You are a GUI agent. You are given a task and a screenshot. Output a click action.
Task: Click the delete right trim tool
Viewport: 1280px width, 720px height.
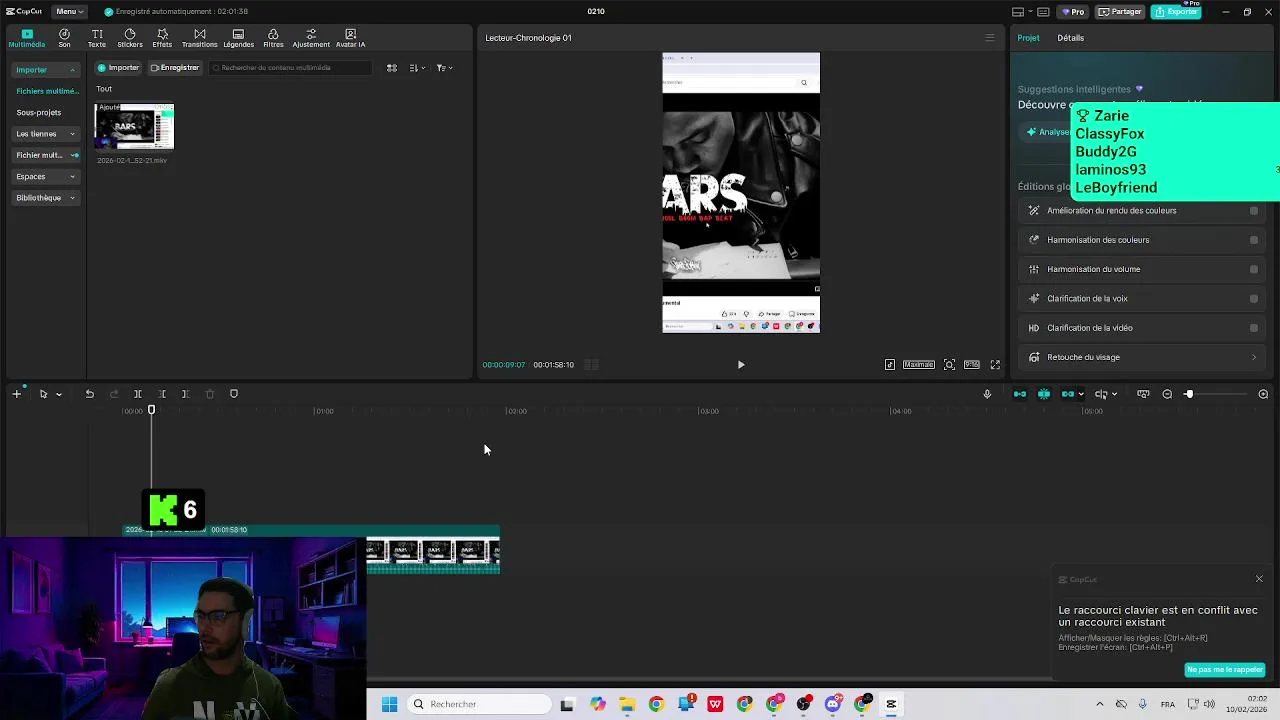(185, 394)
